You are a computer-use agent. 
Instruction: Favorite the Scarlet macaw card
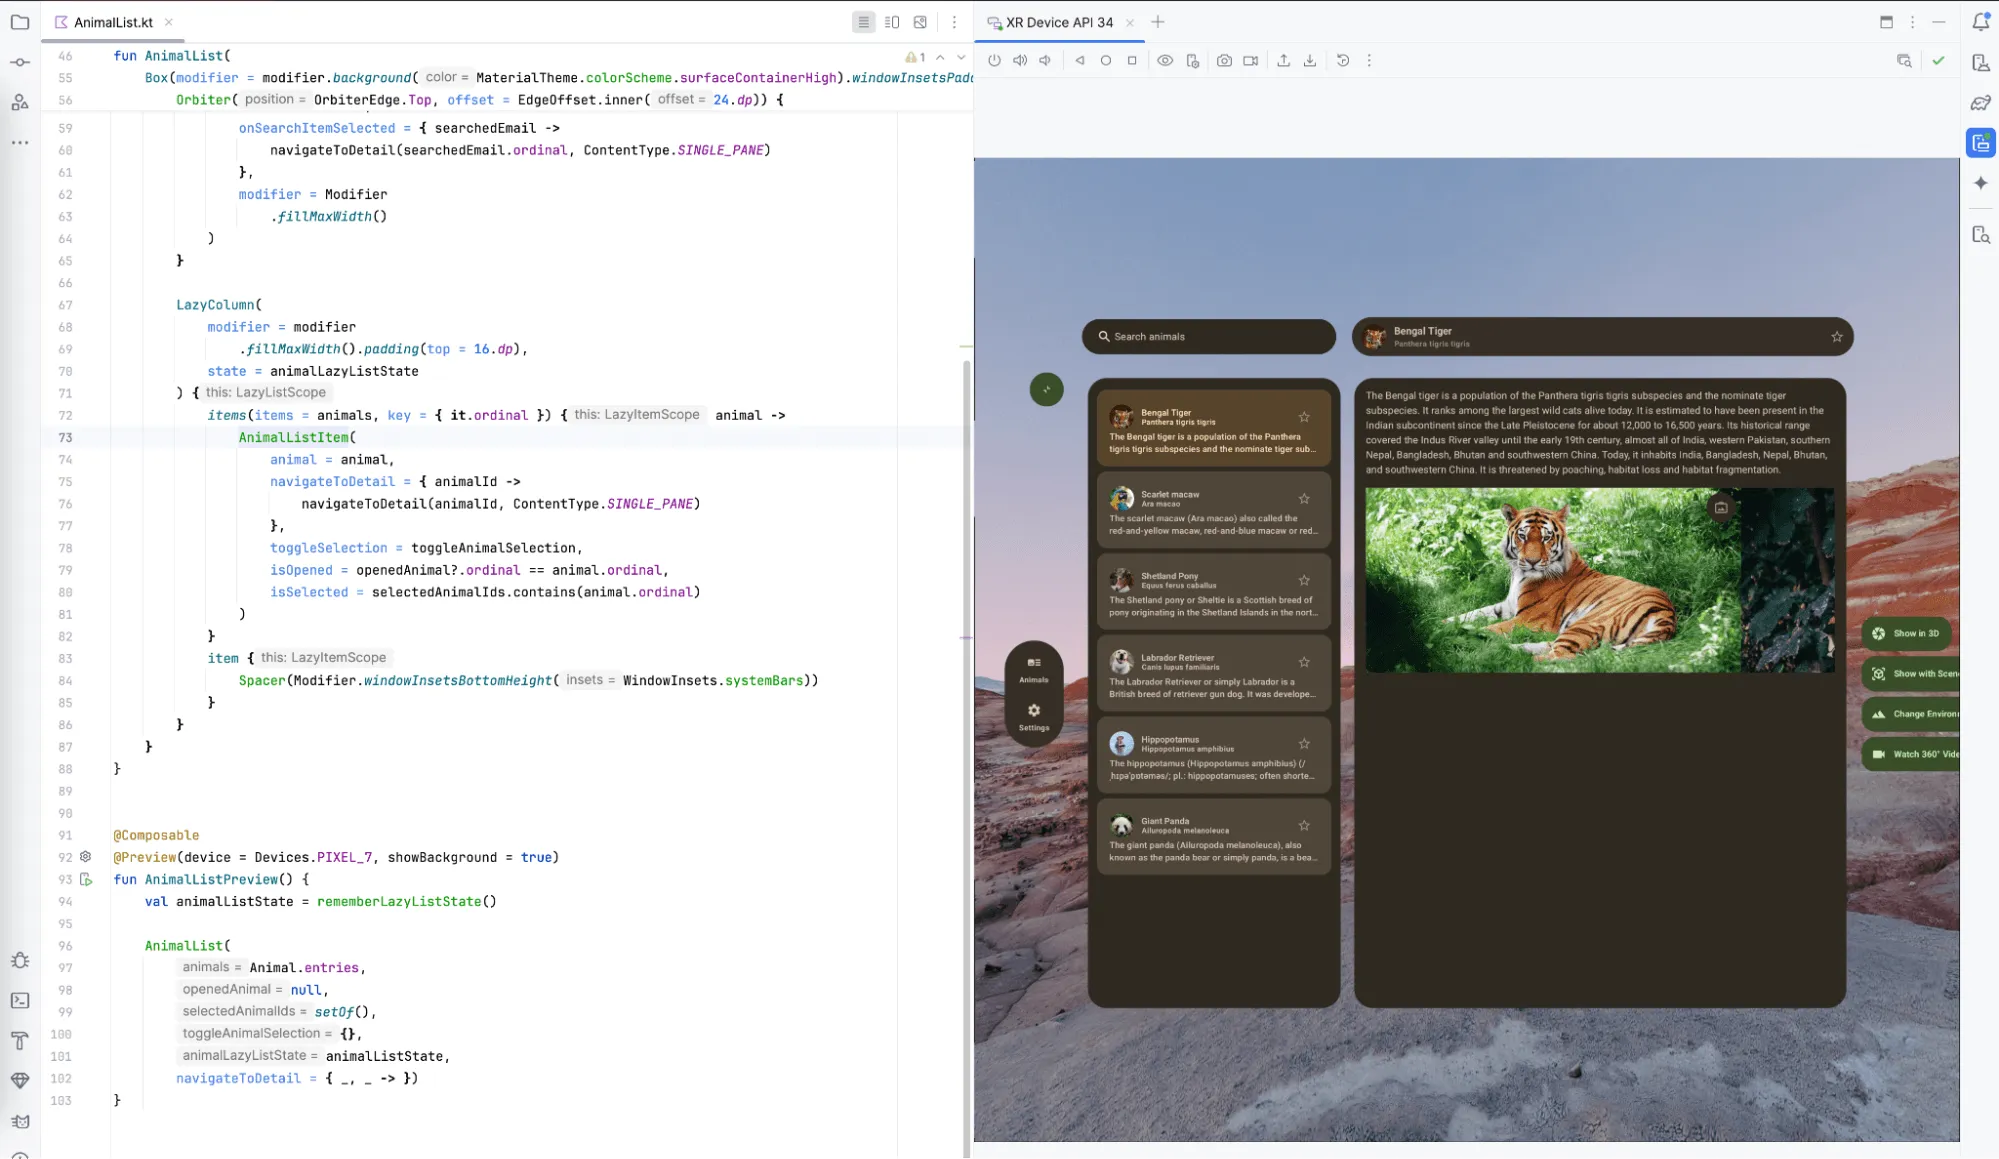(x=1304, y=497)
